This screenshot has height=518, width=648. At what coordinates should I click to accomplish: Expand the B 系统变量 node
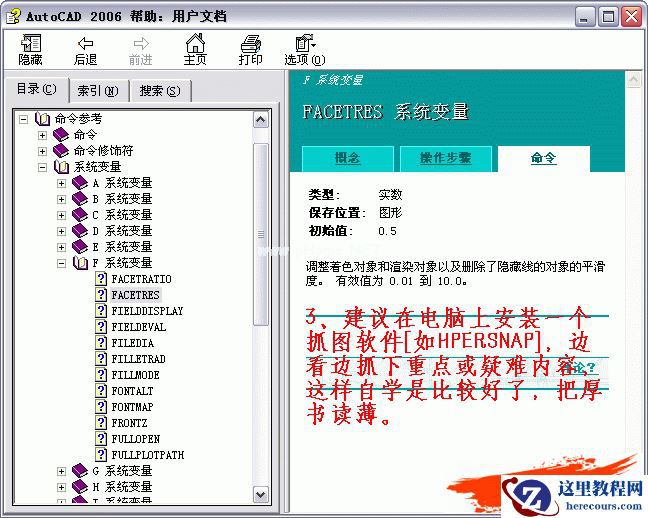(62, 199)
